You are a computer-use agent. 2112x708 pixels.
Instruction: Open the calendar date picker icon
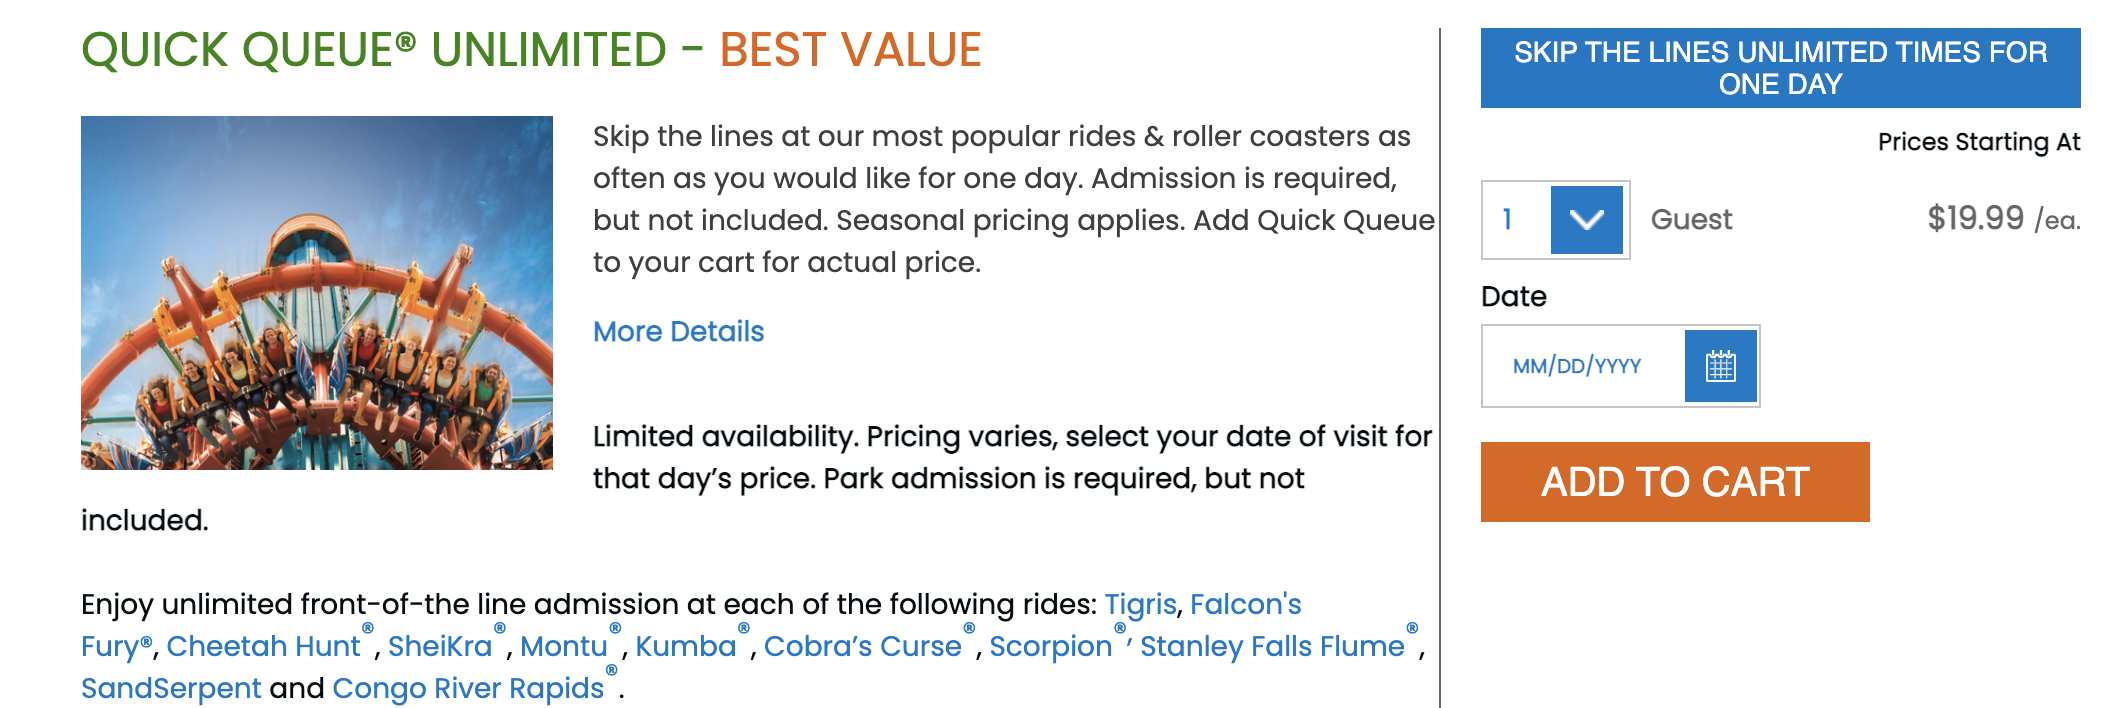coord(1720,366)
